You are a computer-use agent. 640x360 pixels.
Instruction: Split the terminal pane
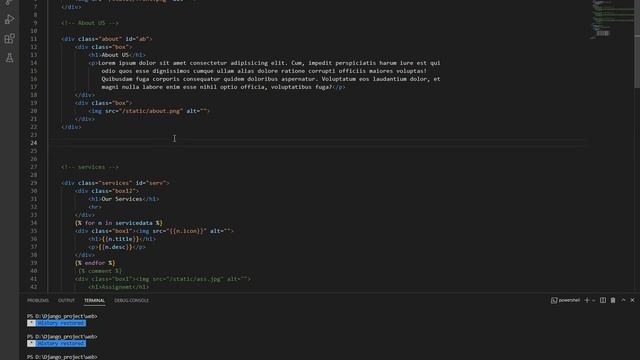point(603,300)
